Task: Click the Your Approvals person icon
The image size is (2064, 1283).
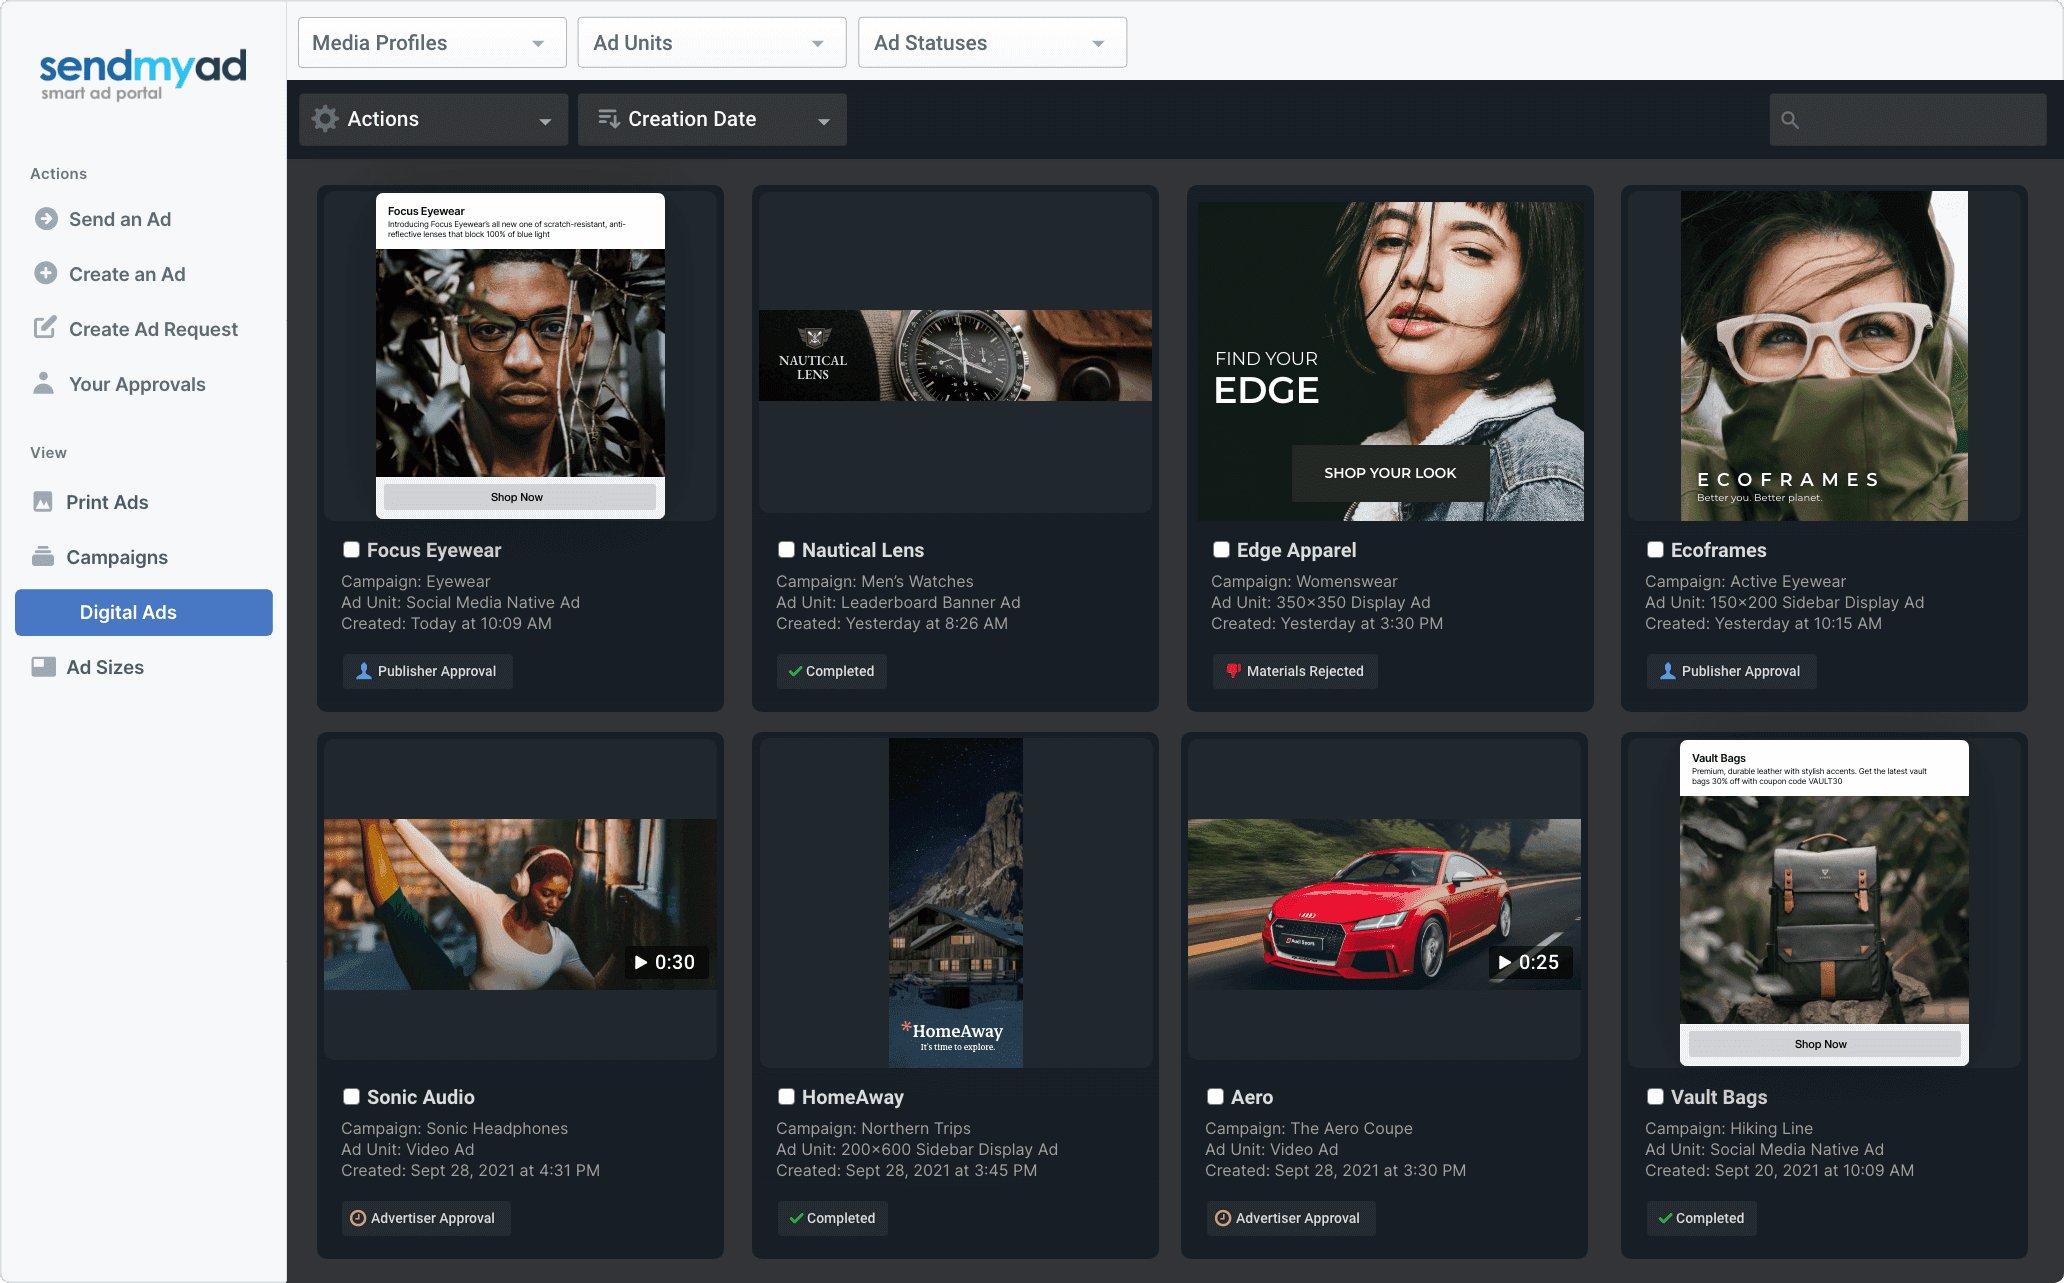Action: click(x=43, y=384)
